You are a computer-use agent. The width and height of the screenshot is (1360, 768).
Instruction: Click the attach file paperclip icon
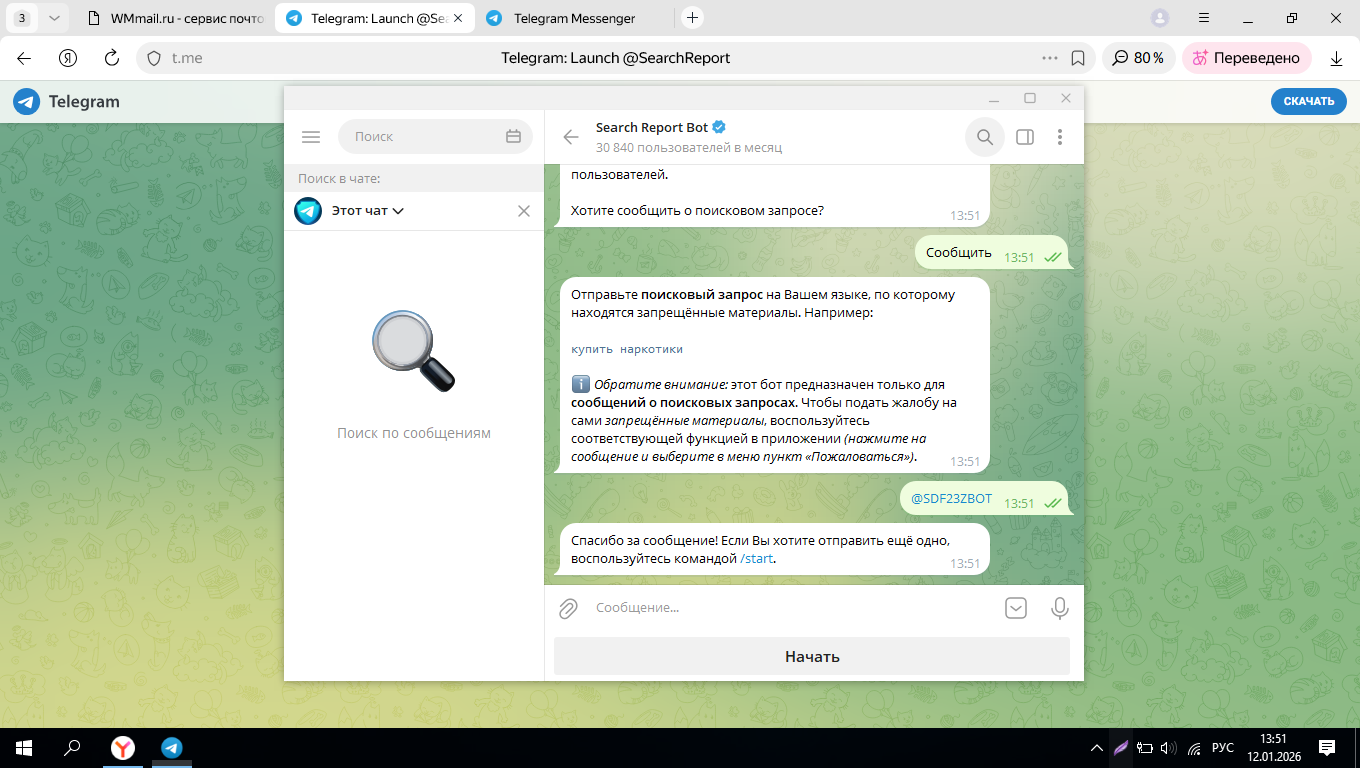pos(568,608)
